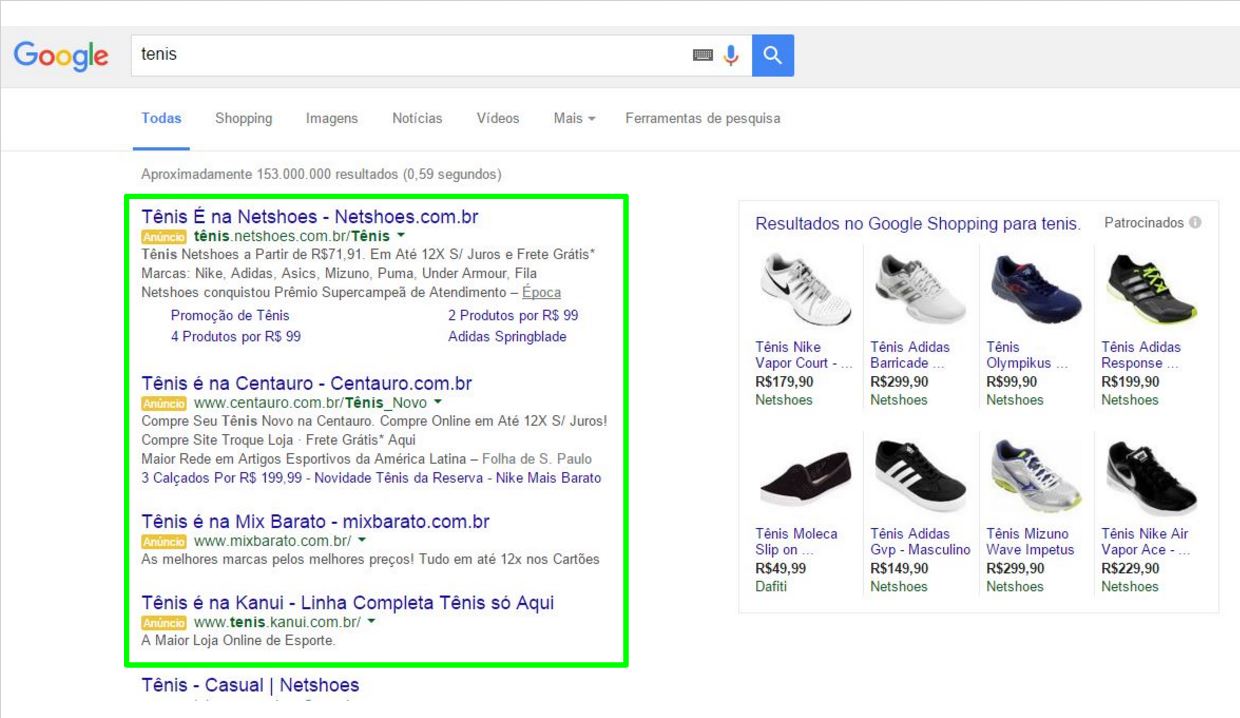This screenshot has width=1240, height=718.
Task: Expand dropdown arrow beside www.centauro.com.br URL
Action: pos(438,403)
